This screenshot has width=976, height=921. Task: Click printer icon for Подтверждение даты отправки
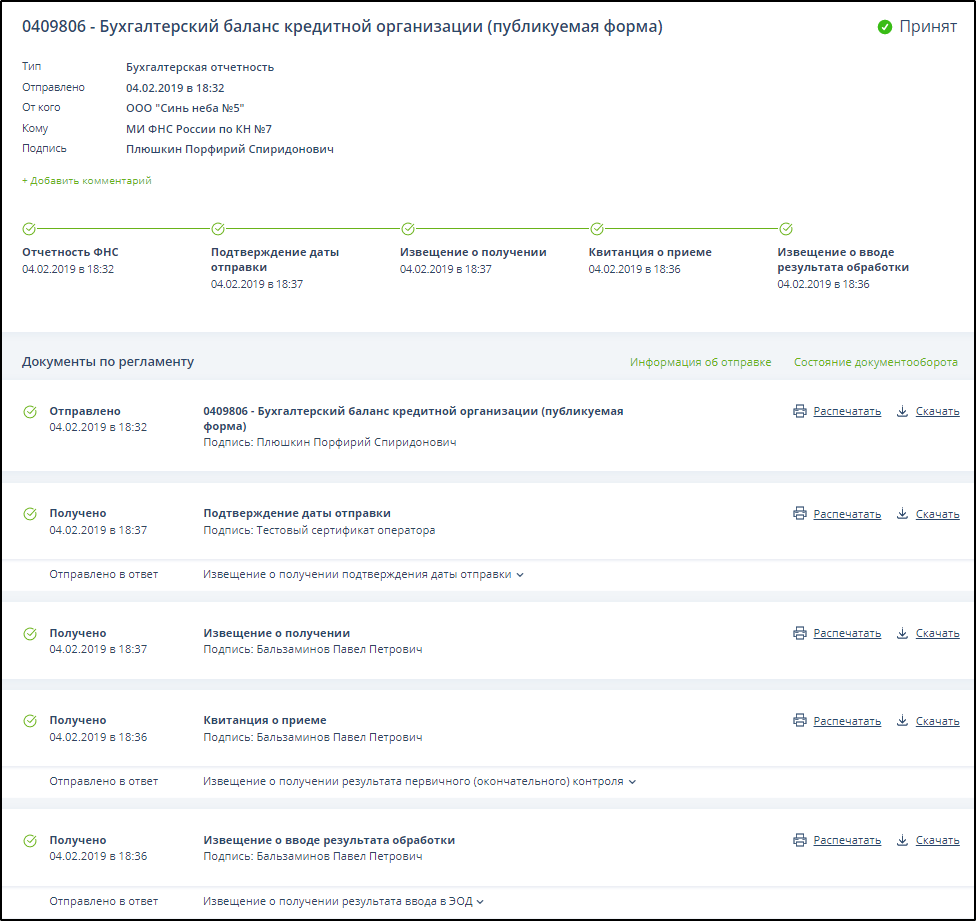[x=799, y=513]
